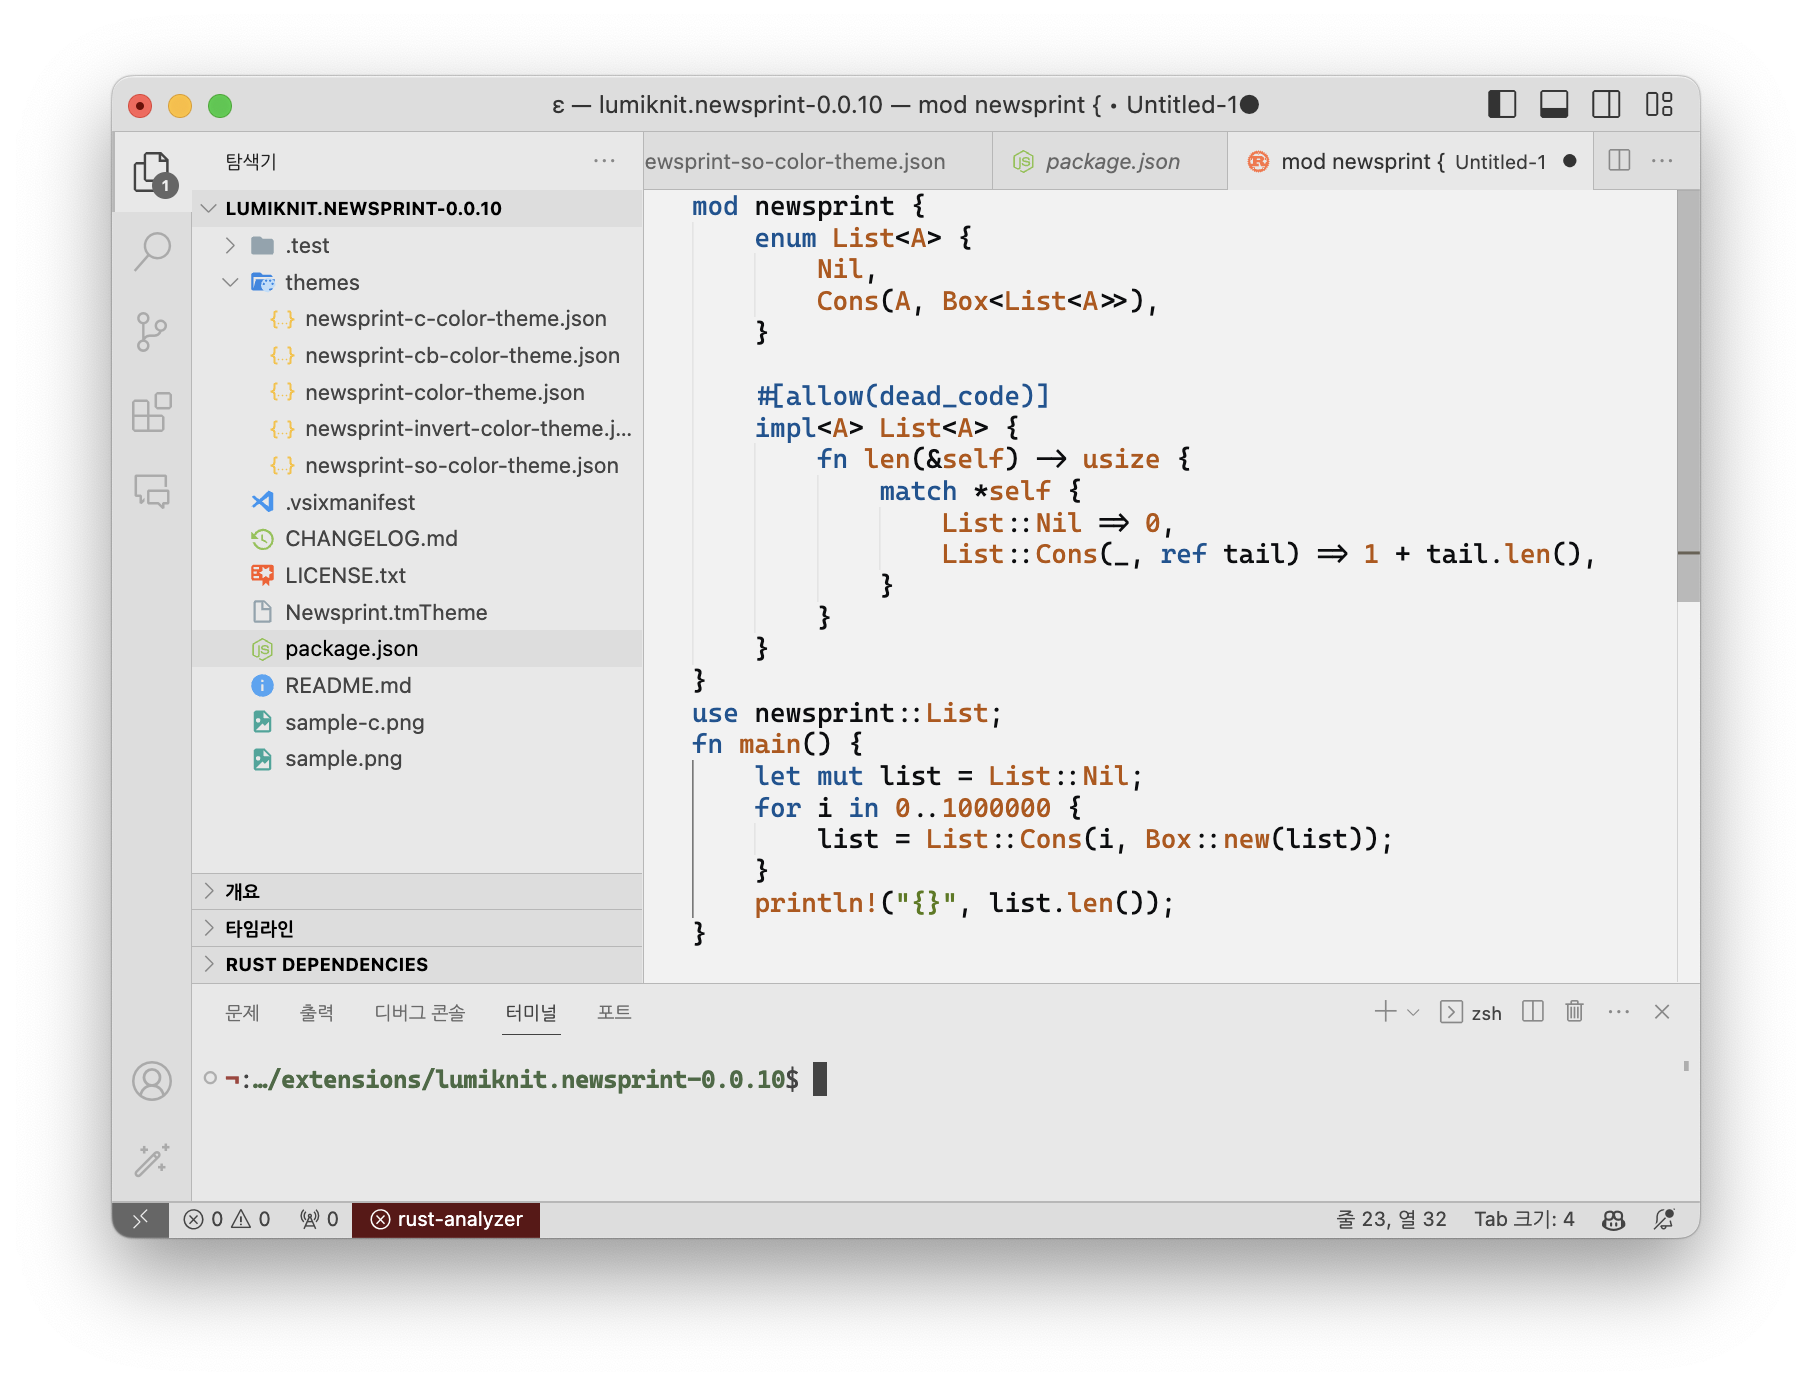Open the chat/comments view icon
1812x1386 pixels.
[152, 491]
